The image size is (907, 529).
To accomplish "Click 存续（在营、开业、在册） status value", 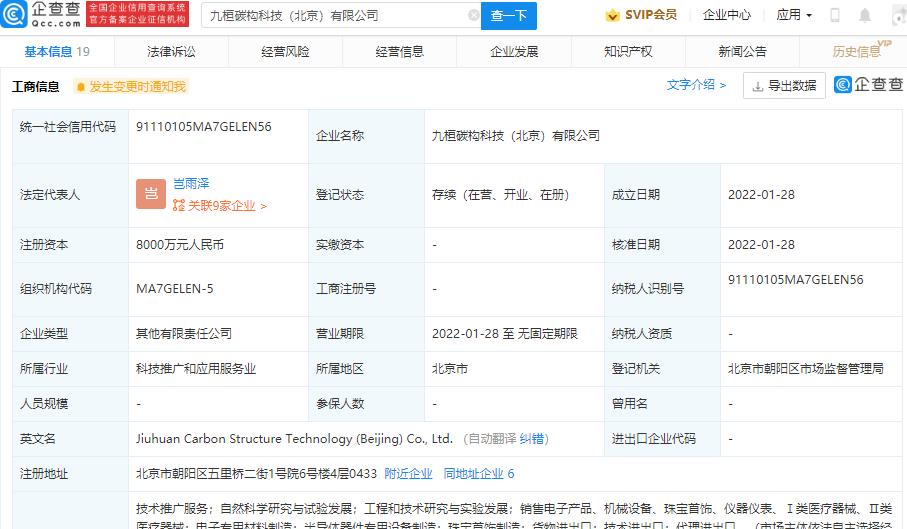I will (501, 195).
